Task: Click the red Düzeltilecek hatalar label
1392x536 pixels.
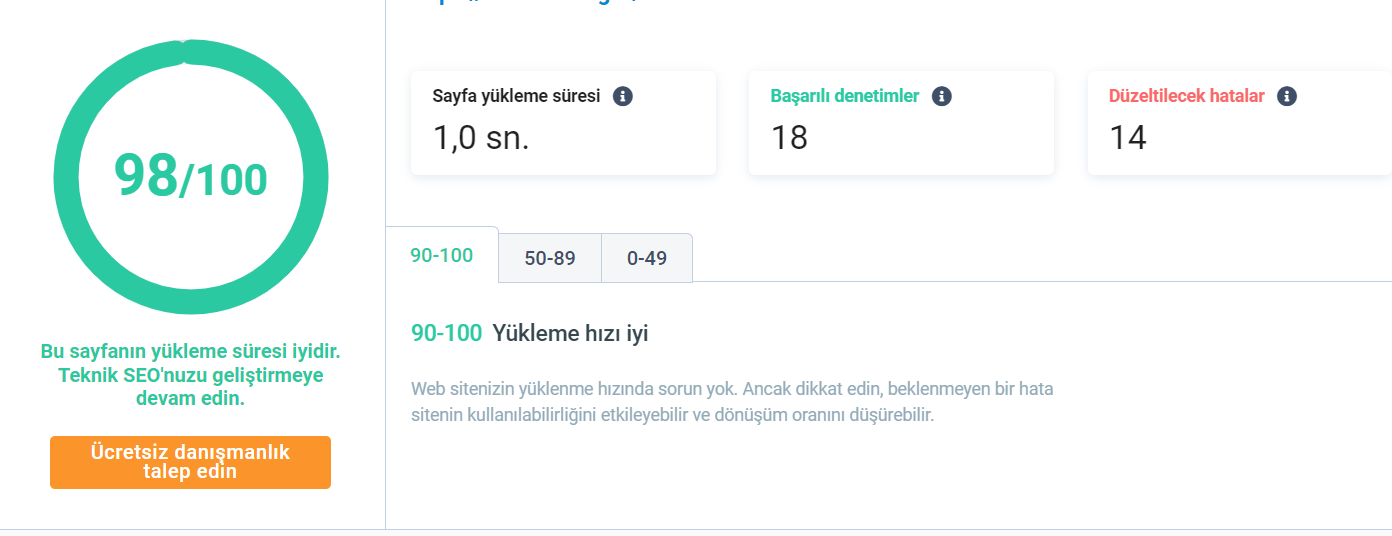Action: (x=1187, y=97)
